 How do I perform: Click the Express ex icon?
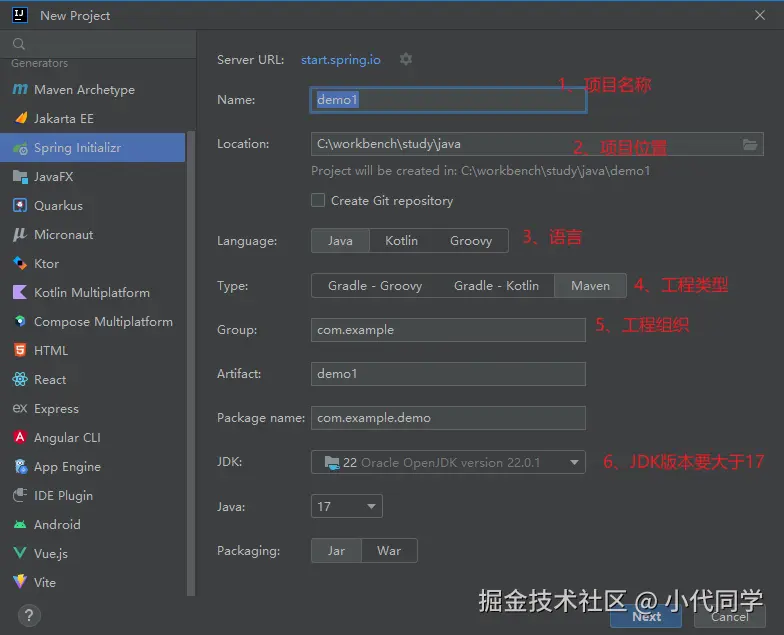click(20, 408)
